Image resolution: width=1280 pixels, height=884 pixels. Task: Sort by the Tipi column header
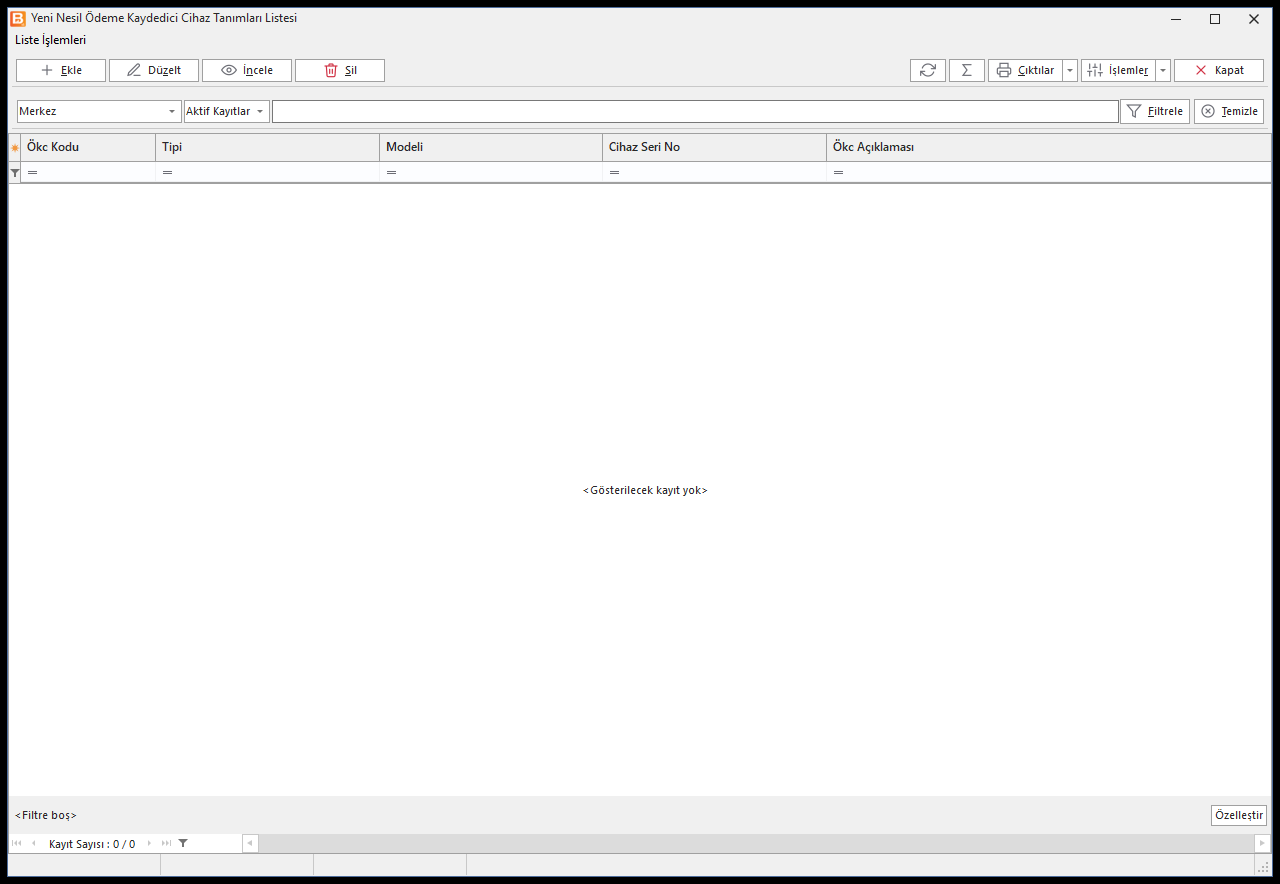coord(267,147)
